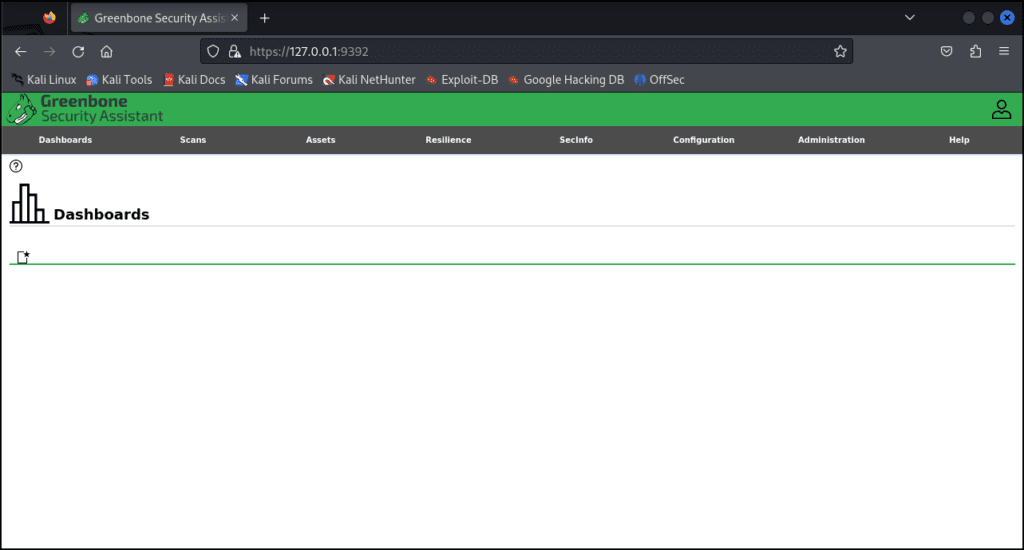Screen dimensions: 1024x550
Task: Open the SecInfo menu
Action: click(576, 140)
